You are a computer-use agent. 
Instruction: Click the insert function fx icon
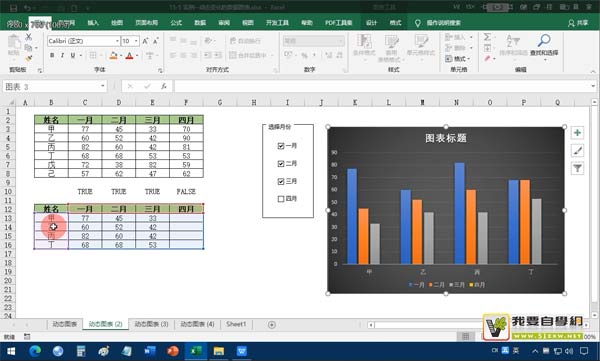point(164,87)
